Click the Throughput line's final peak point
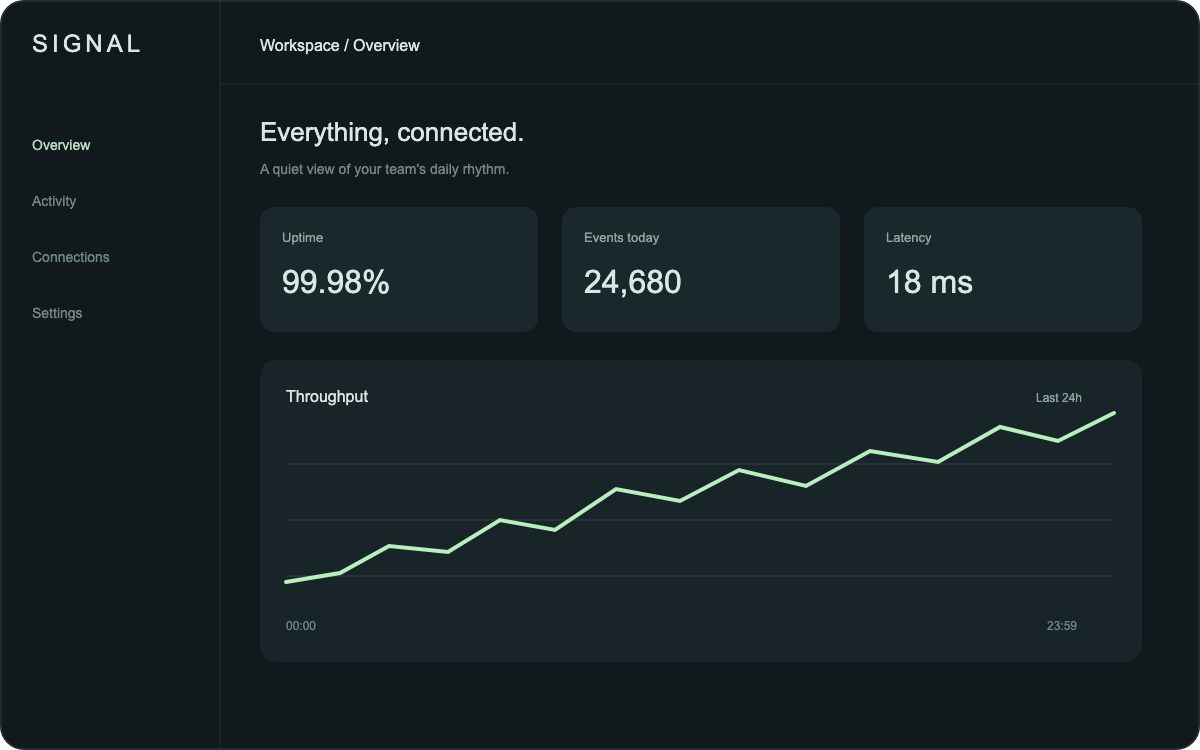This screenshot has height=750, width=1200. pyautogui.click(x=1114, y=412)
